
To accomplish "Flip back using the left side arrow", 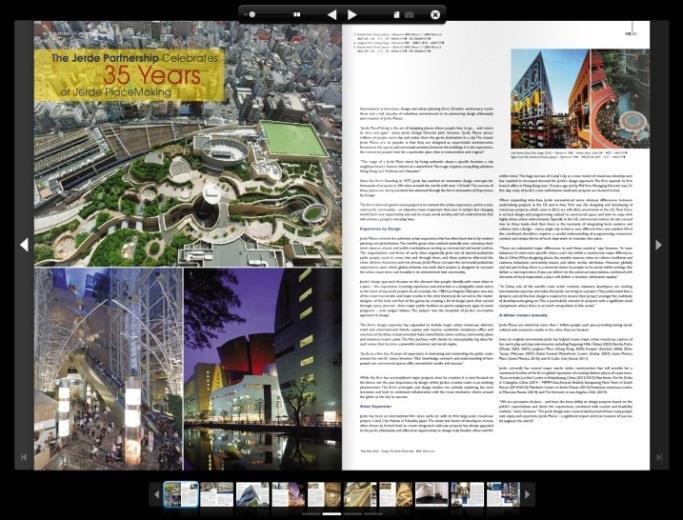I will coord(24,245).
